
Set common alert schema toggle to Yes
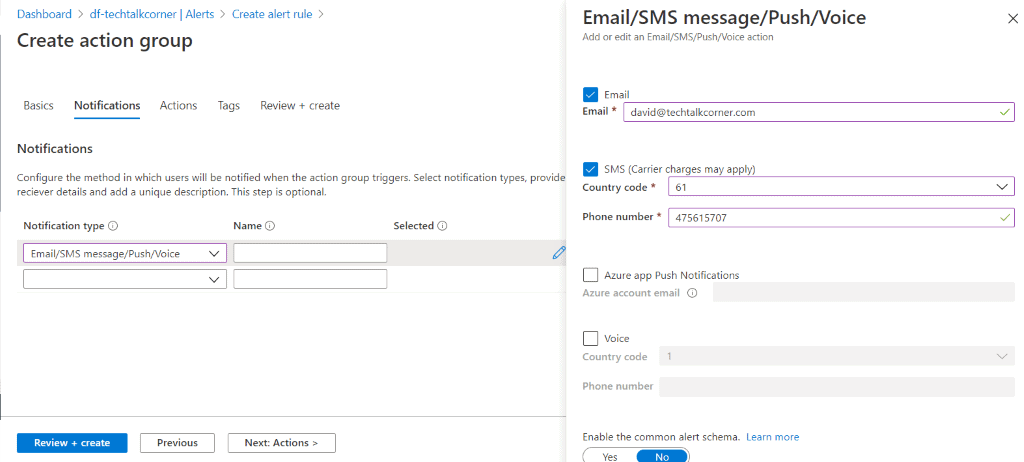(x=609, y=457)
